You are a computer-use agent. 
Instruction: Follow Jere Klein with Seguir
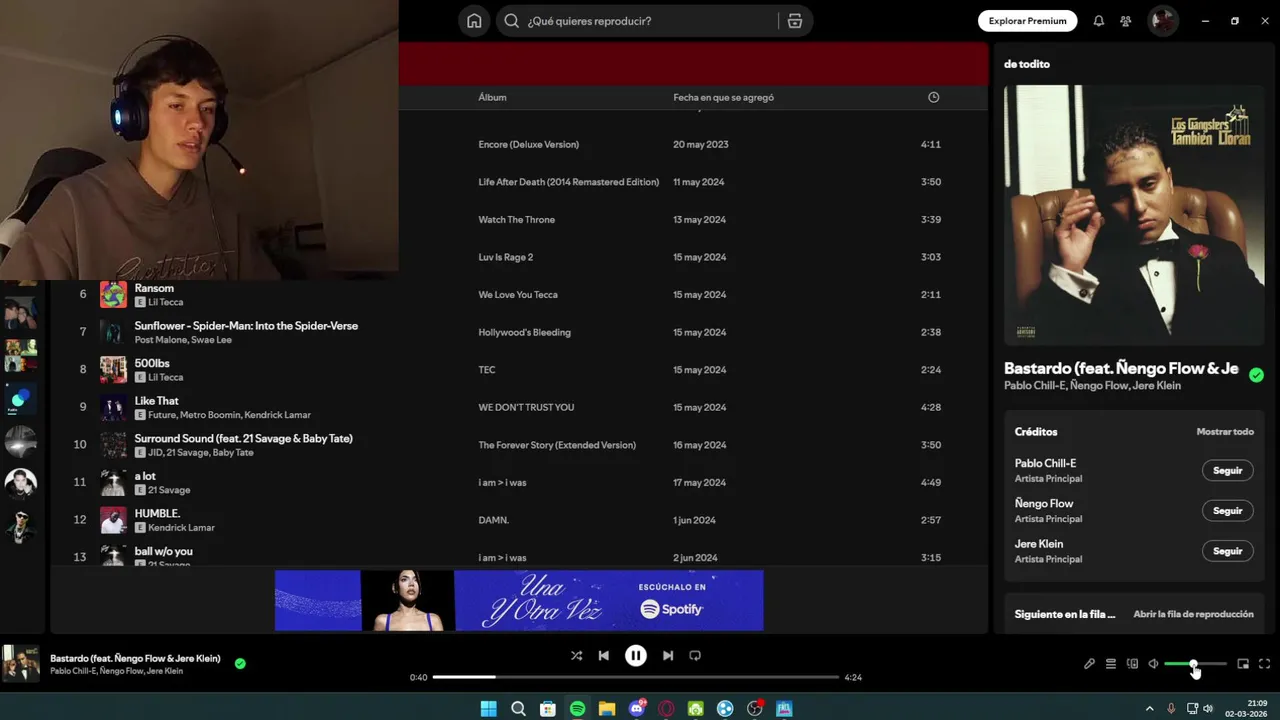tap(1227, 551)
